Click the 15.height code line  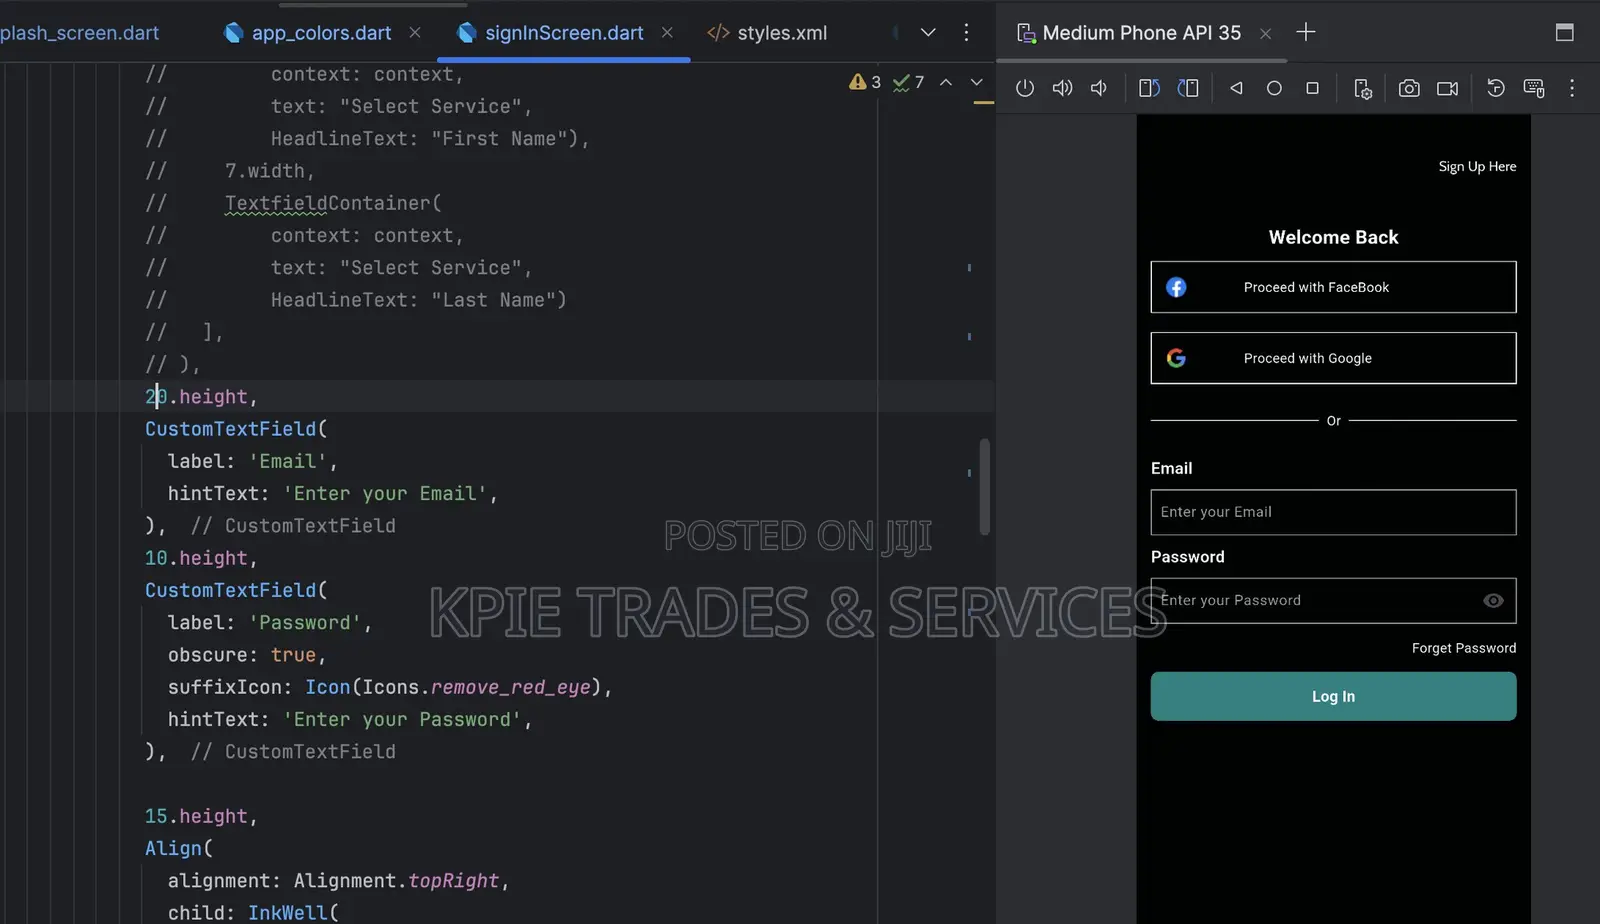pos(201,816)
